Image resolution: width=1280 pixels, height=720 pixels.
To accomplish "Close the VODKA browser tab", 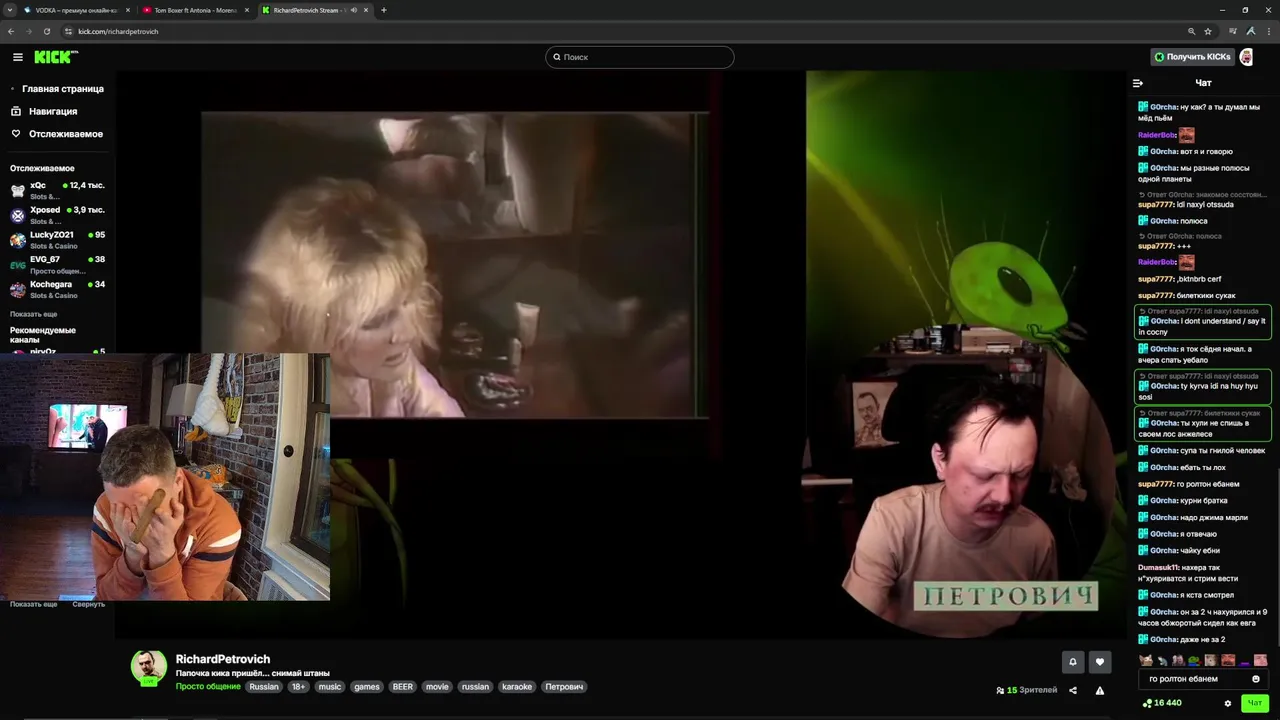I will 128,10.
